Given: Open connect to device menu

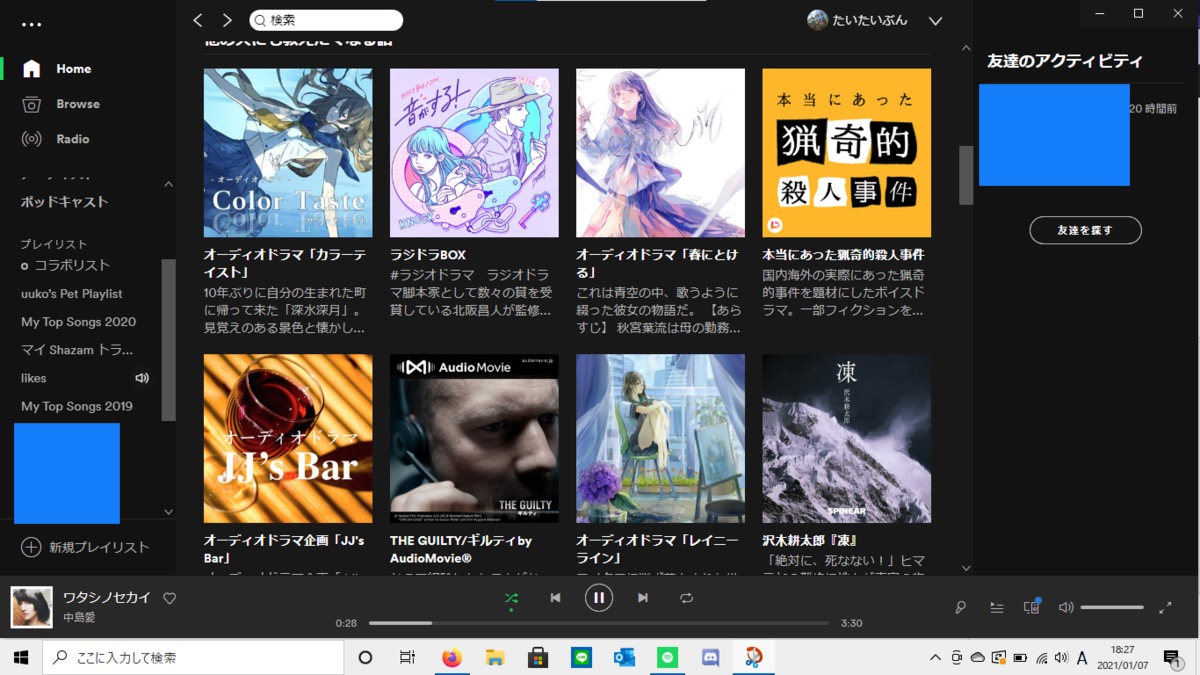Looking at the screenshot, I should [x=1032, y=607].
